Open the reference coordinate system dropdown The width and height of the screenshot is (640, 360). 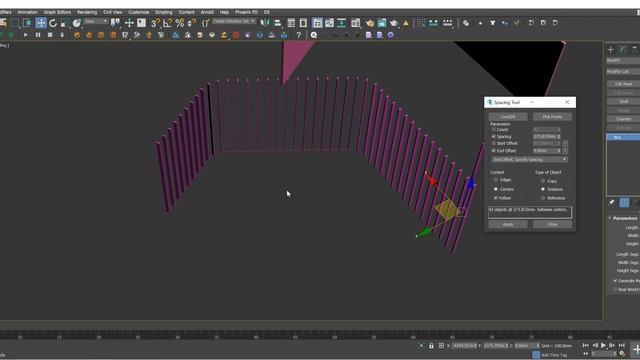96,22
